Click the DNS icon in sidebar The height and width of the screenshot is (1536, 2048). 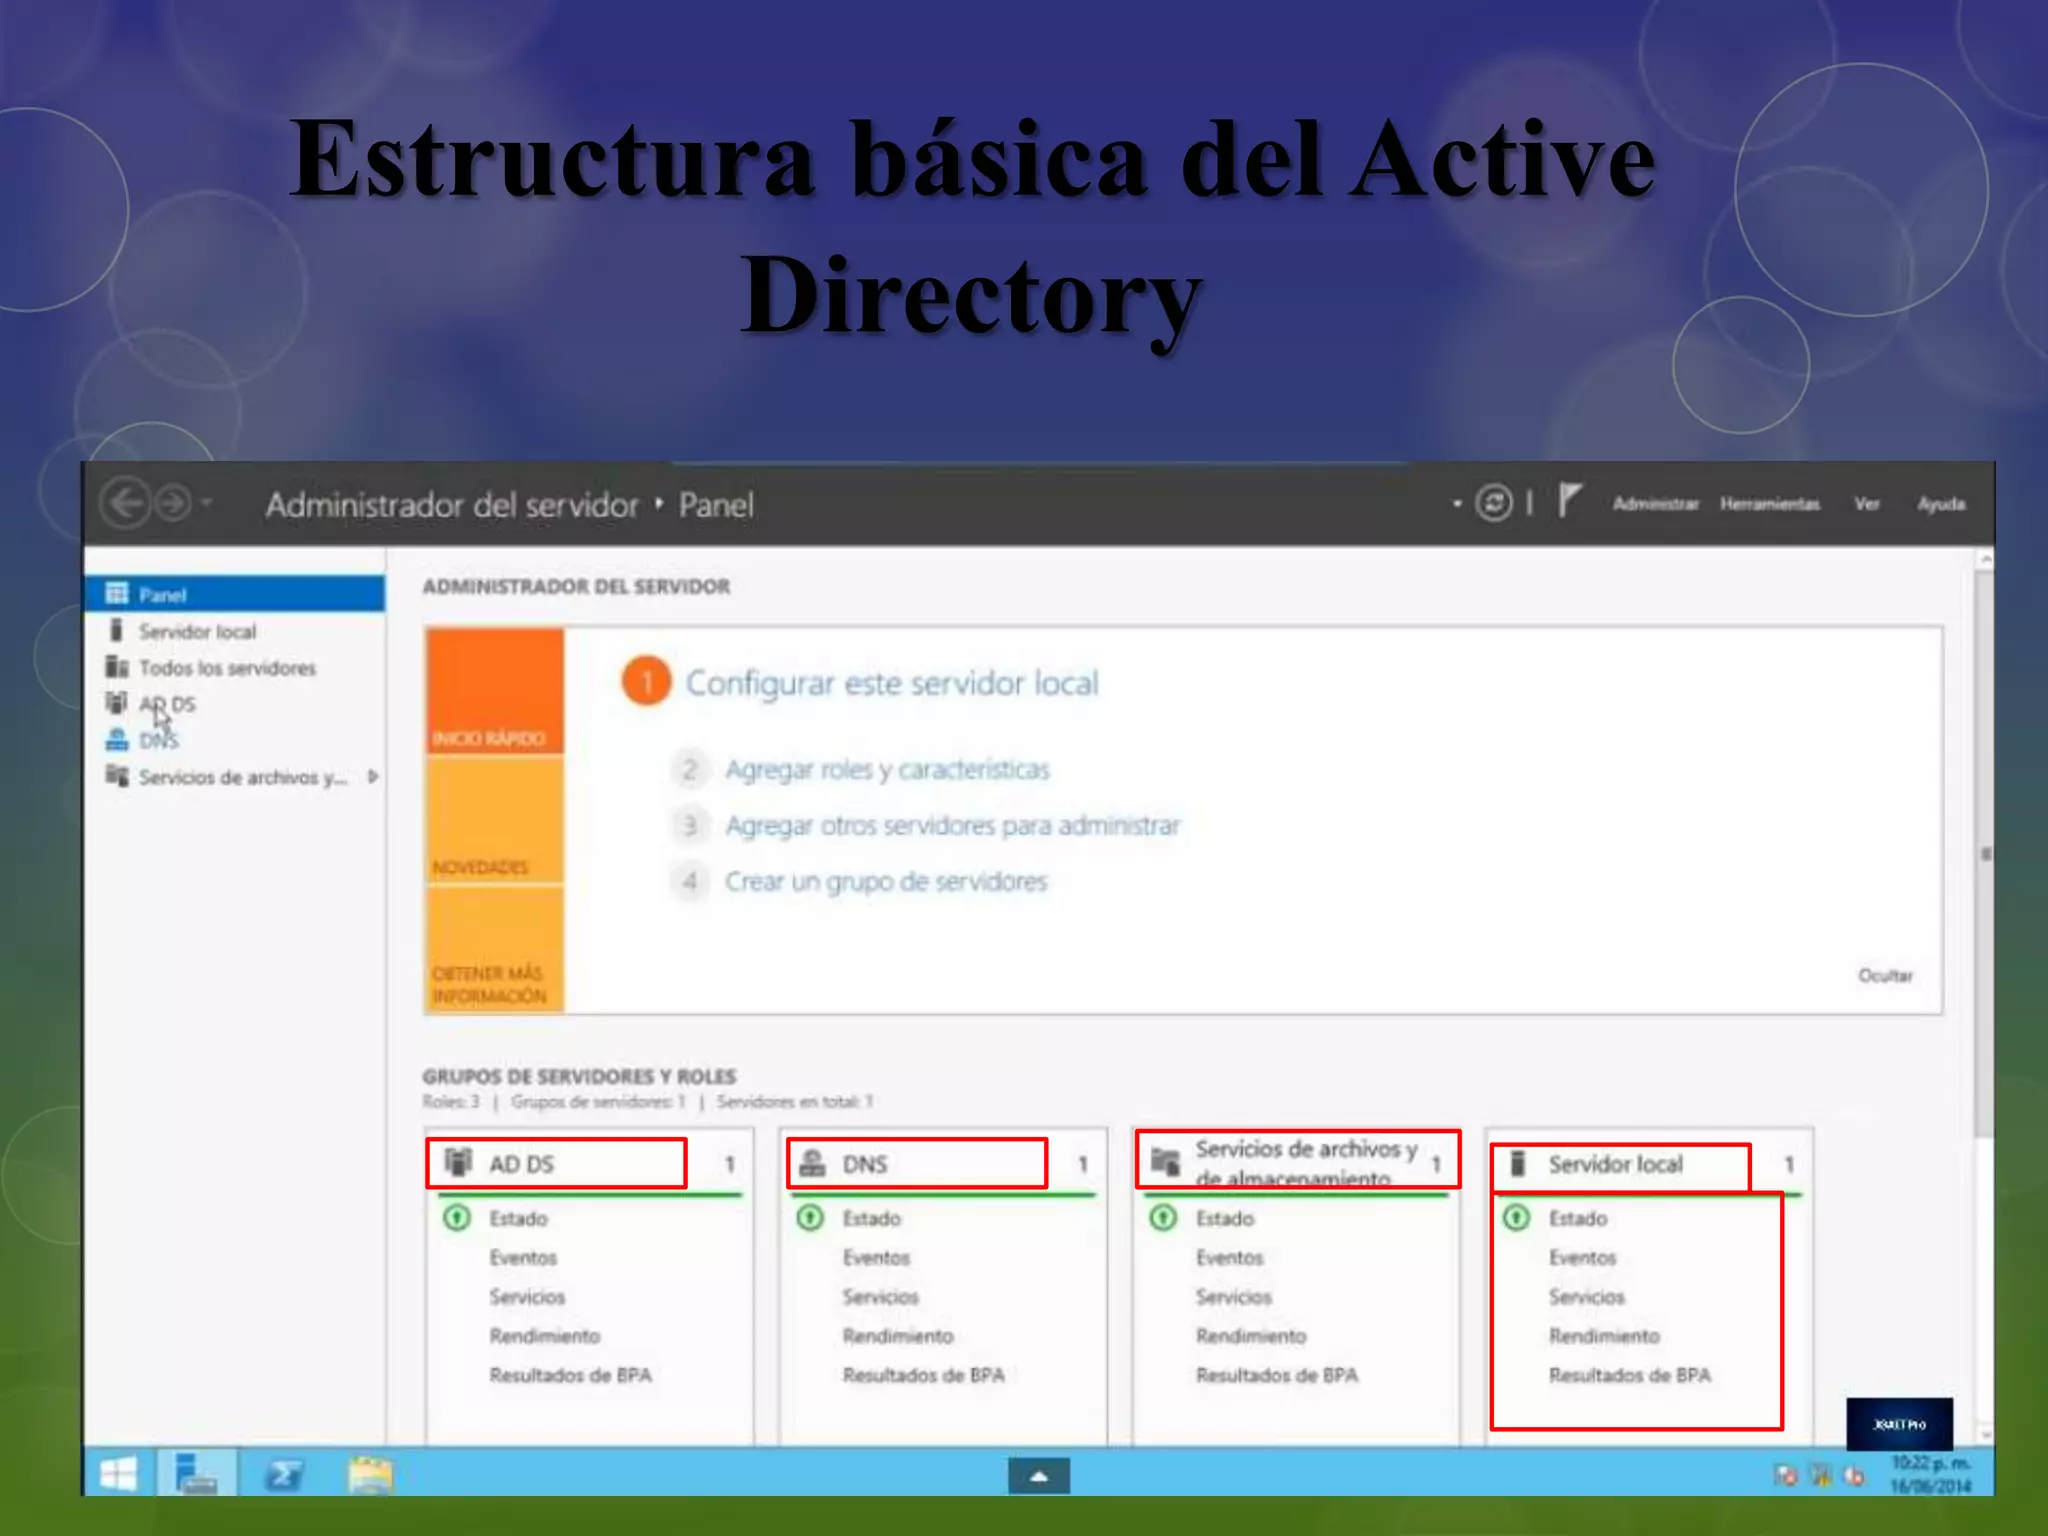(117, 740)
